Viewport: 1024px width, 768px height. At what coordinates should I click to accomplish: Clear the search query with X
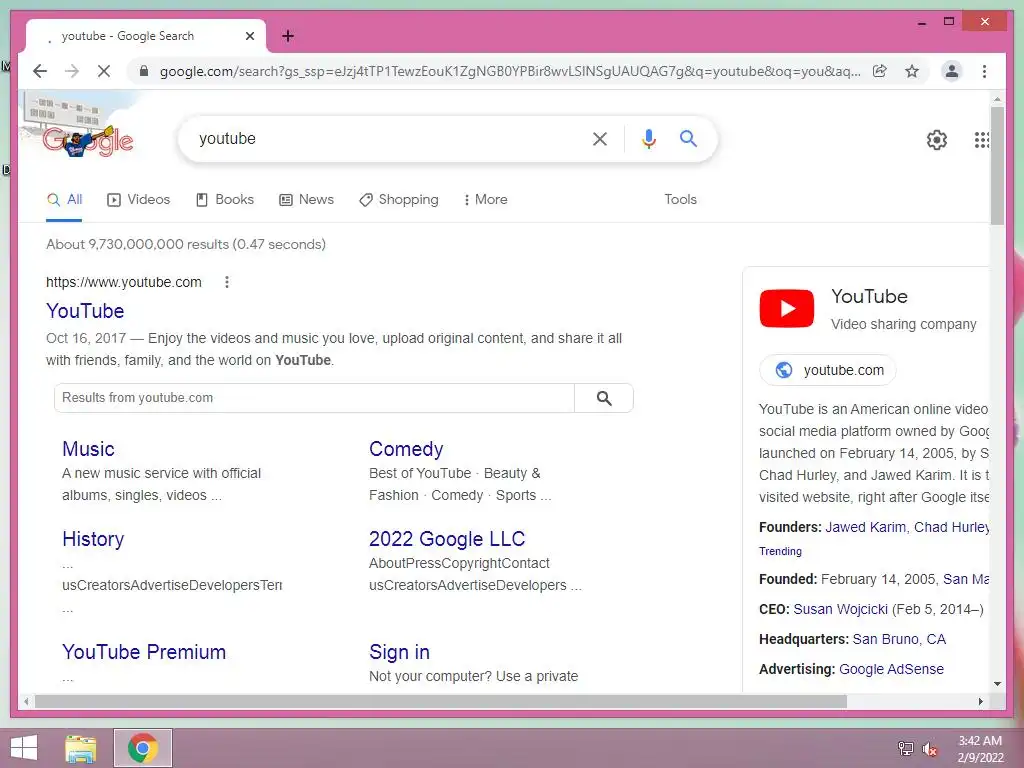[x=600, y=138]
